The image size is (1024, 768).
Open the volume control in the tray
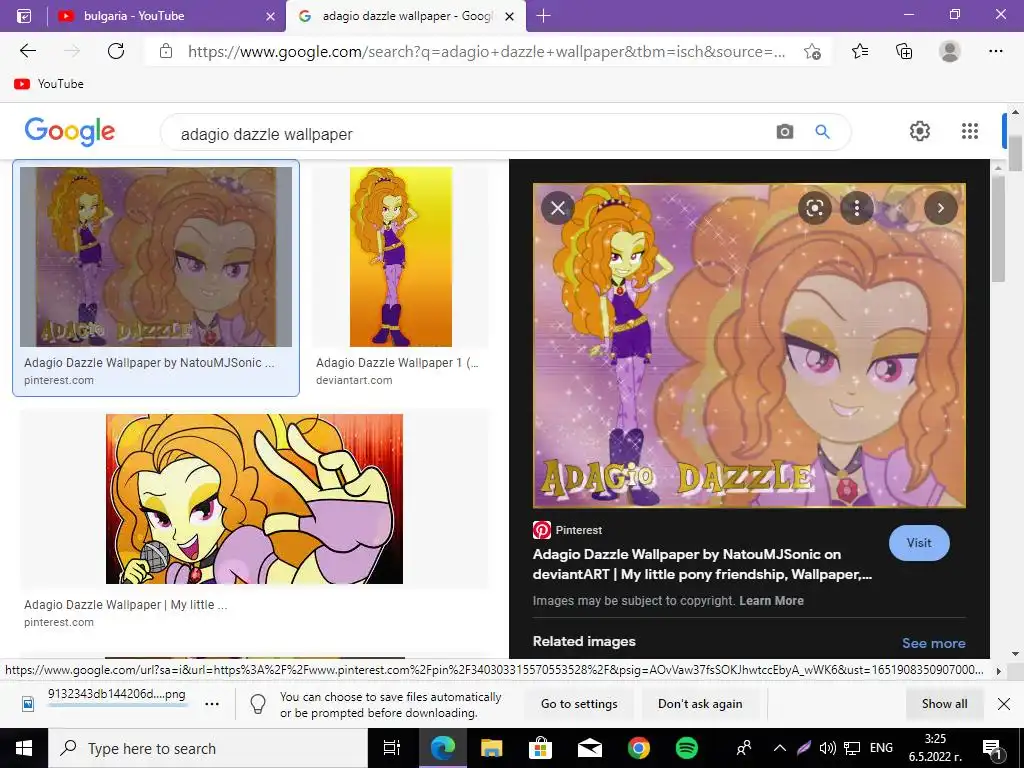click(x=827, y=748)
